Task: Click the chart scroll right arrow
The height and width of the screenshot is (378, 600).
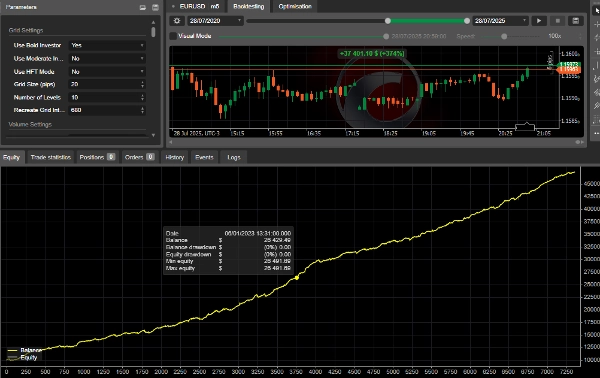Action: pos(582,142)
